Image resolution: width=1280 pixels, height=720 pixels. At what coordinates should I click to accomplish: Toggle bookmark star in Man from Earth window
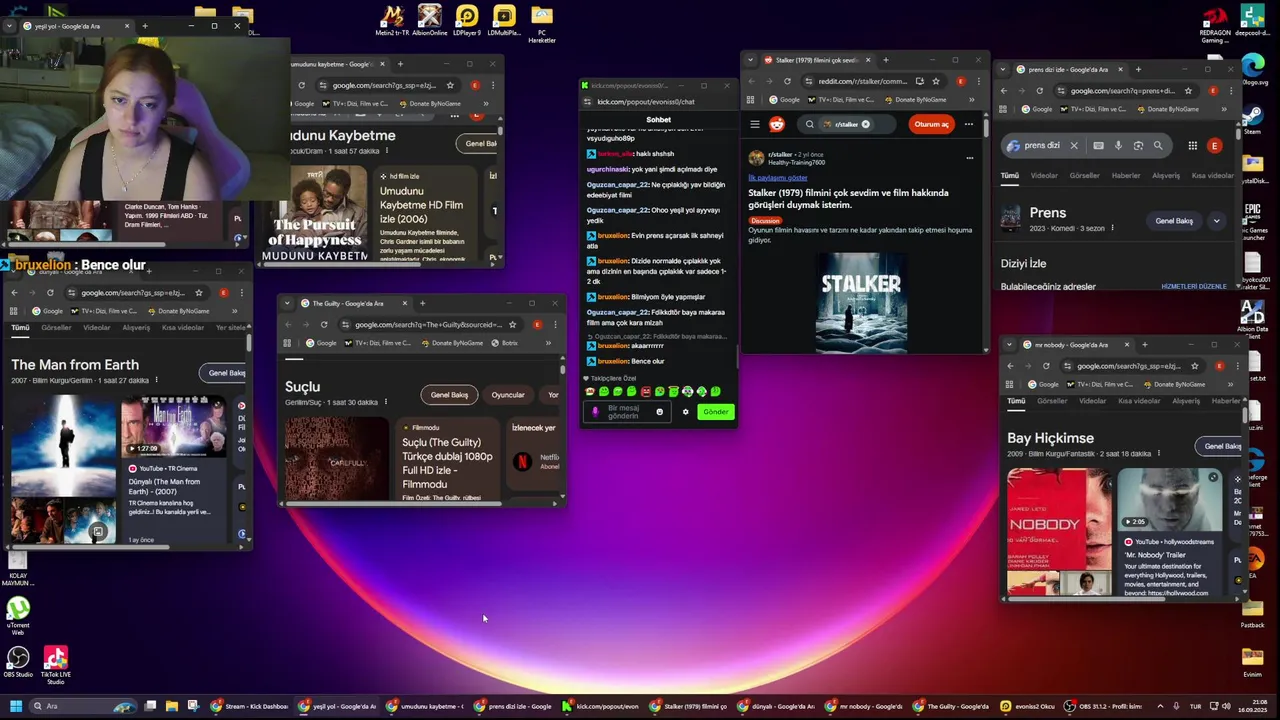click(x=198, y=293)
